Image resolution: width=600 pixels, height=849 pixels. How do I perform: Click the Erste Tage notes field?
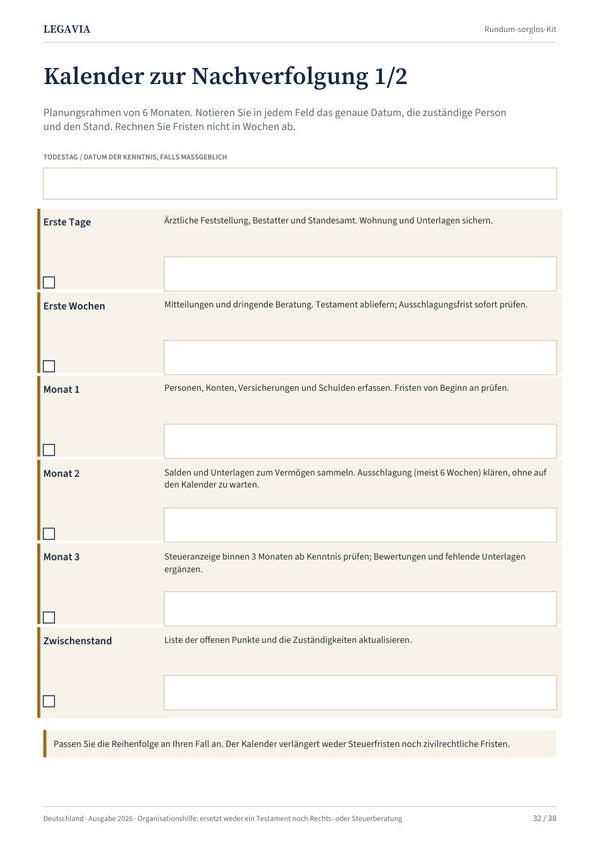360,274
